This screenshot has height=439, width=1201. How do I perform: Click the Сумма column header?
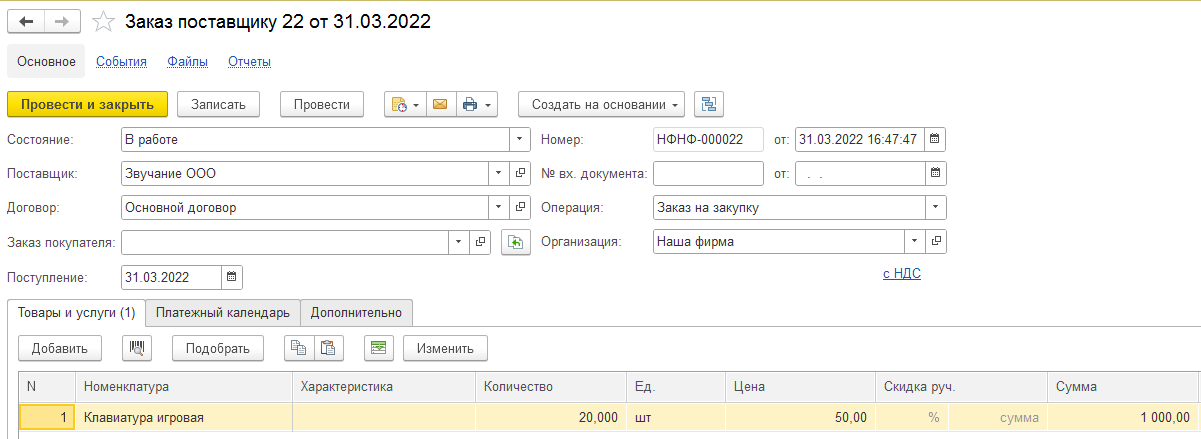pyautogui.click(x=1123, y=386)
